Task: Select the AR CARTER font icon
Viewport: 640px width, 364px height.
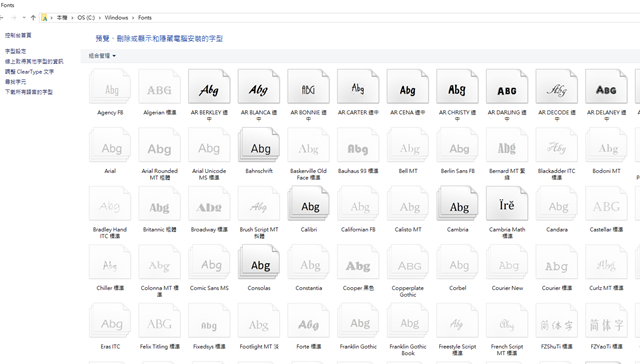Action: click(358, 87)
